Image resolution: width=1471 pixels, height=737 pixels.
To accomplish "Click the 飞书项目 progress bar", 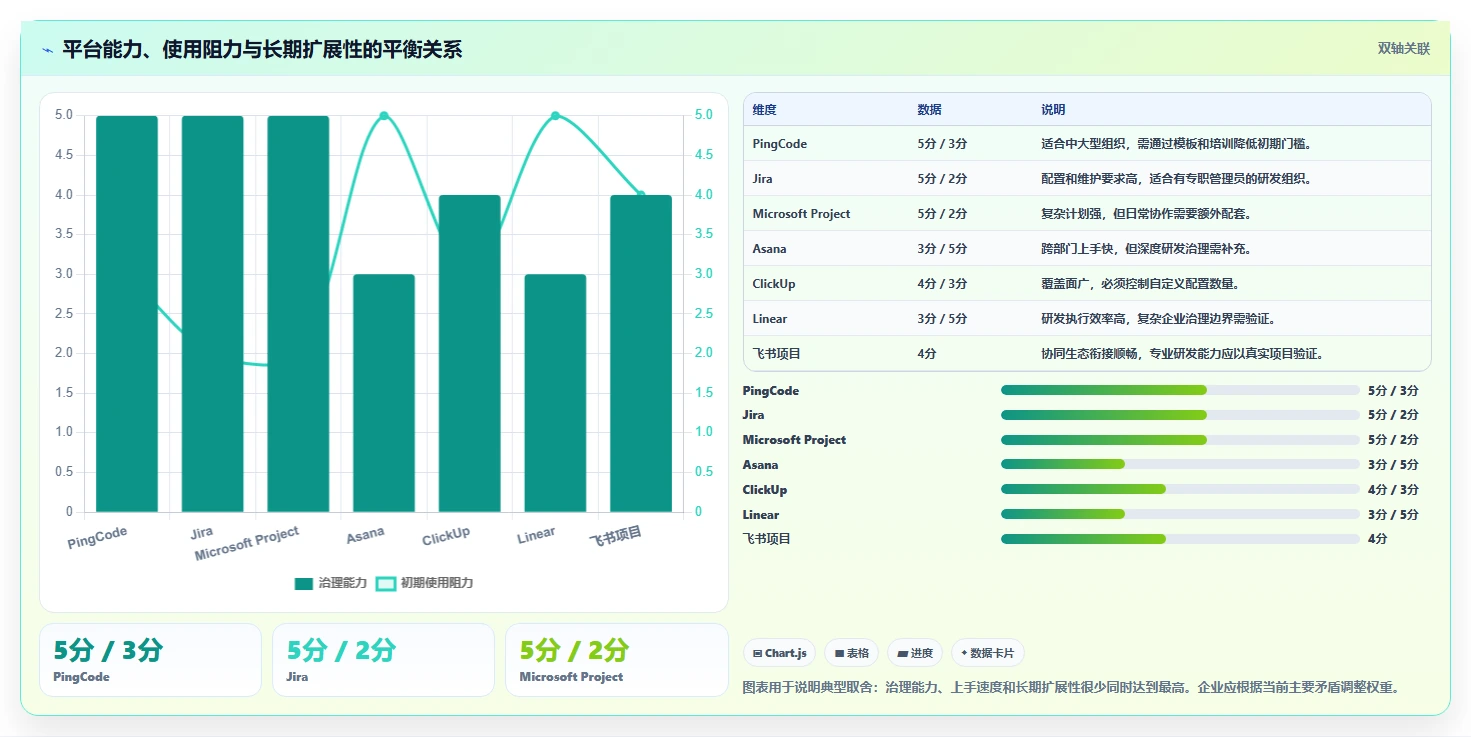I will [1180, 539].
